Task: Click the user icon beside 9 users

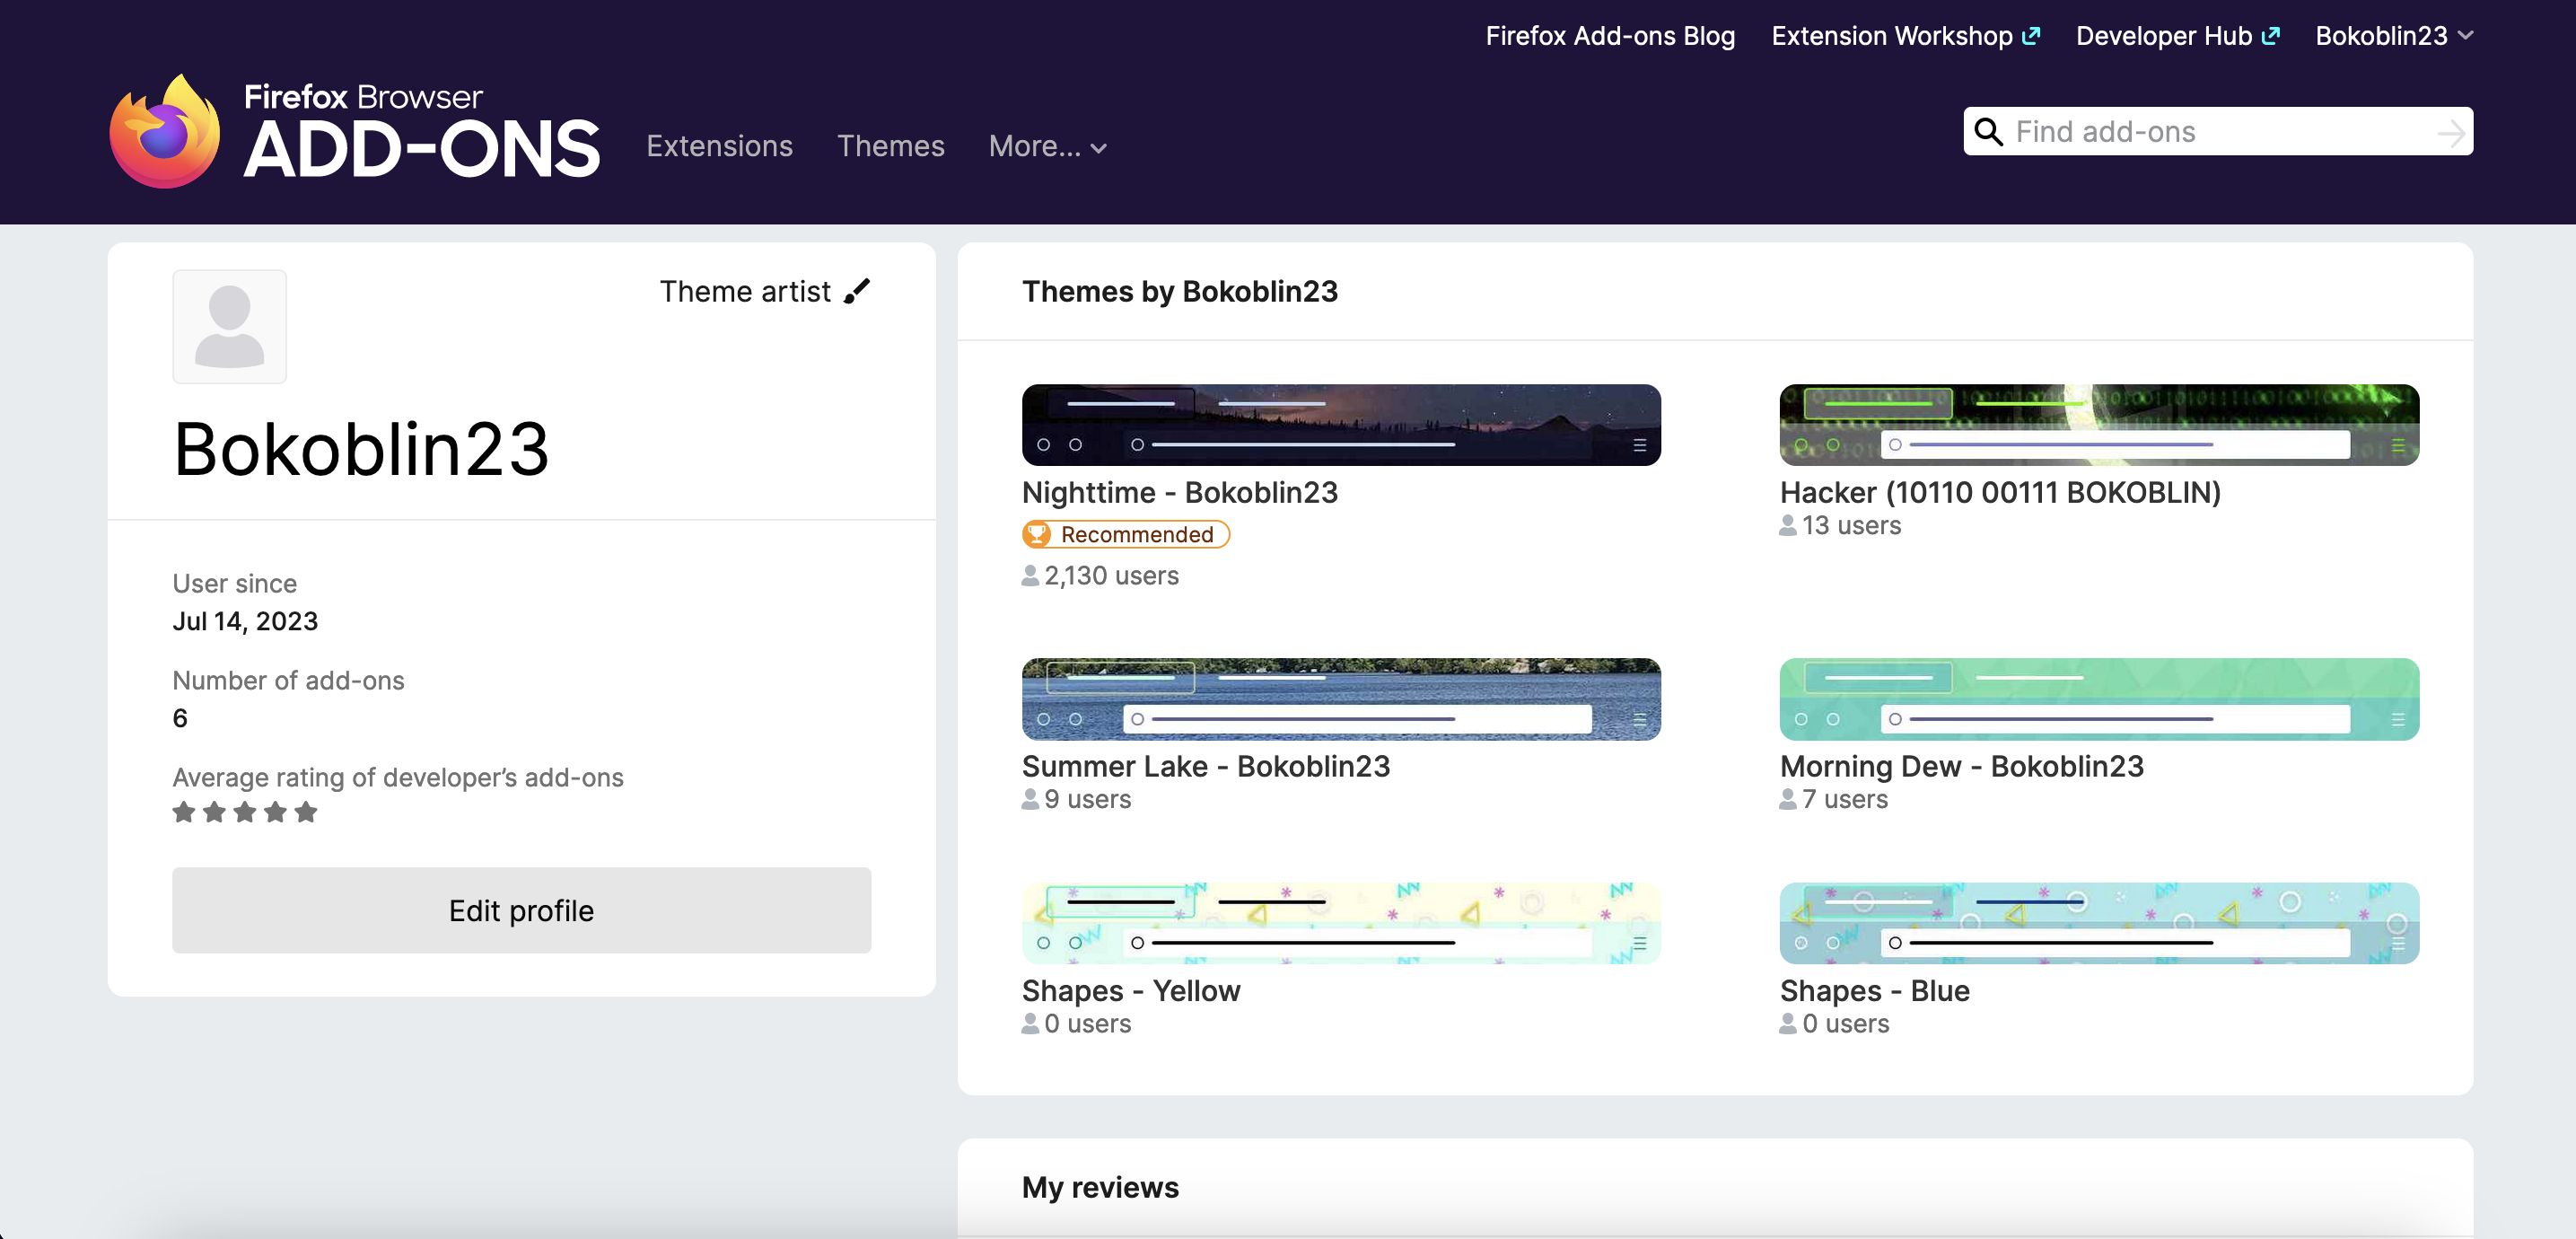Action: (x=1030, y=799)
